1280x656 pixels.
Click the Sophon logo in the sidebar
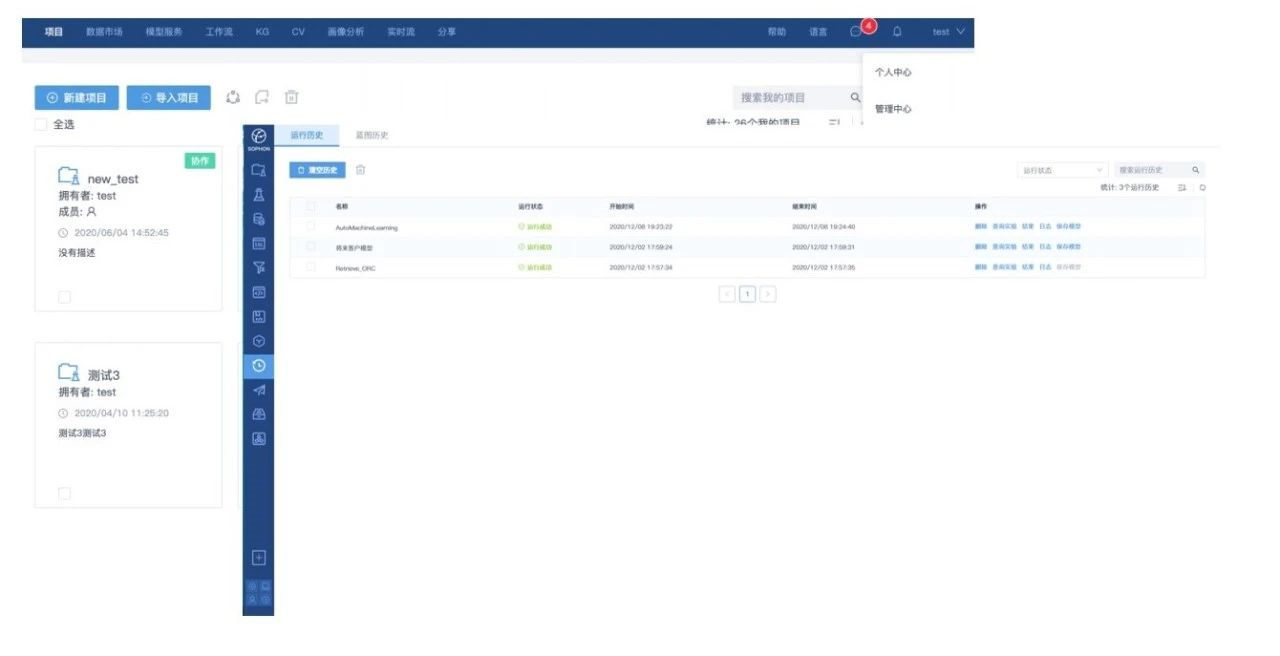[258, 137]
